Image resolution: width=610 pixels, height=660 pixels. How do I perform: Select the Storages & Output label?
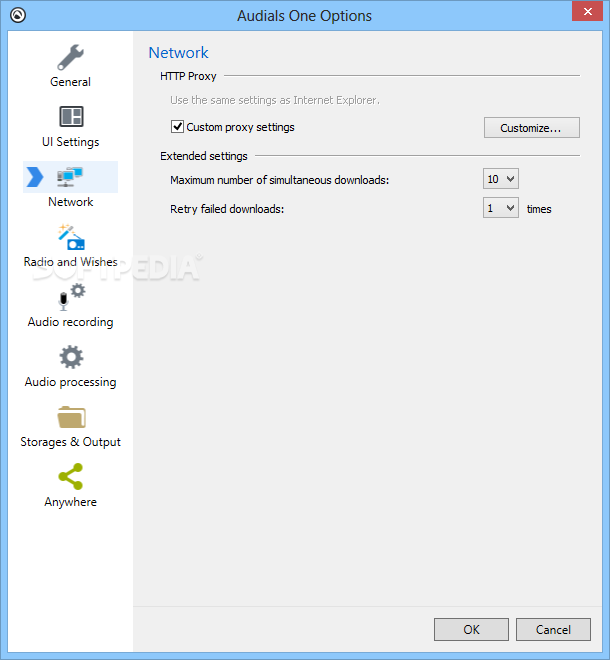(x=70, y=442)
